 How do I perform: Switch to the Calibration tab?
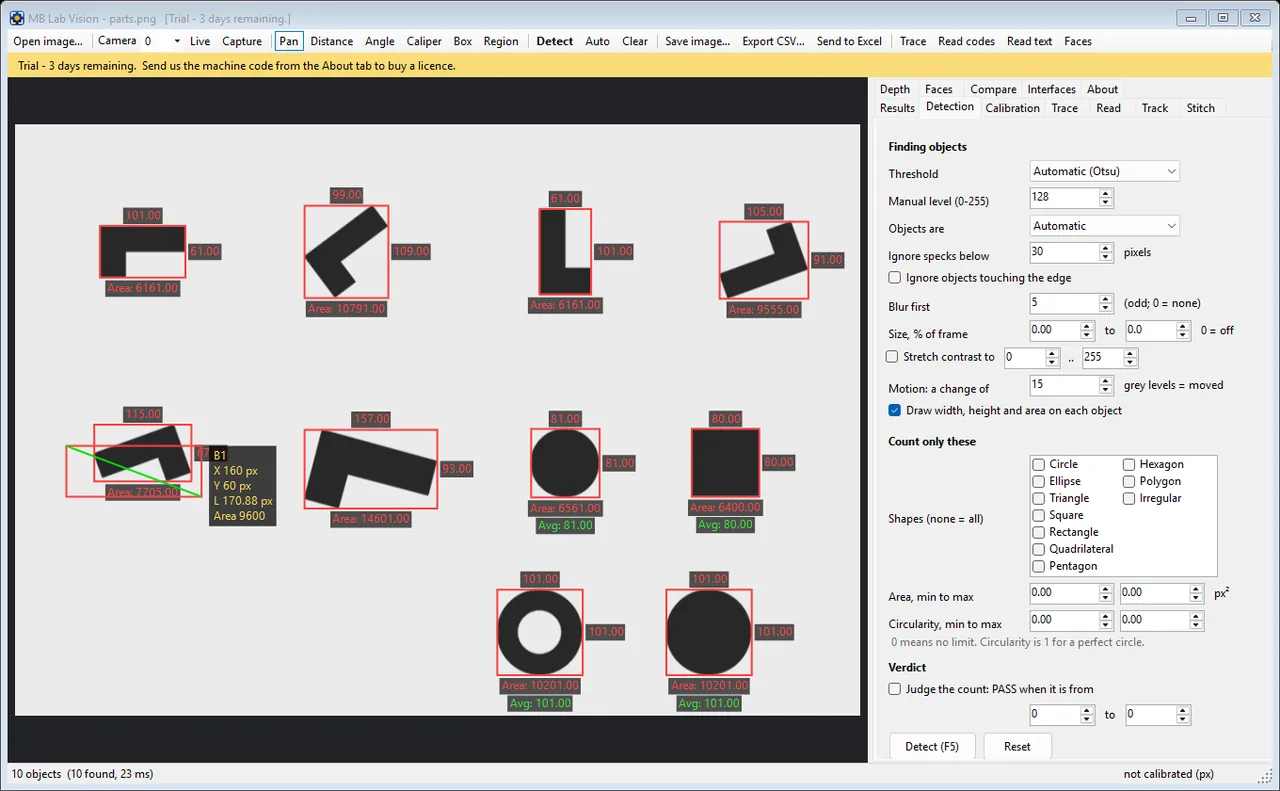[x=1012, y=108]
